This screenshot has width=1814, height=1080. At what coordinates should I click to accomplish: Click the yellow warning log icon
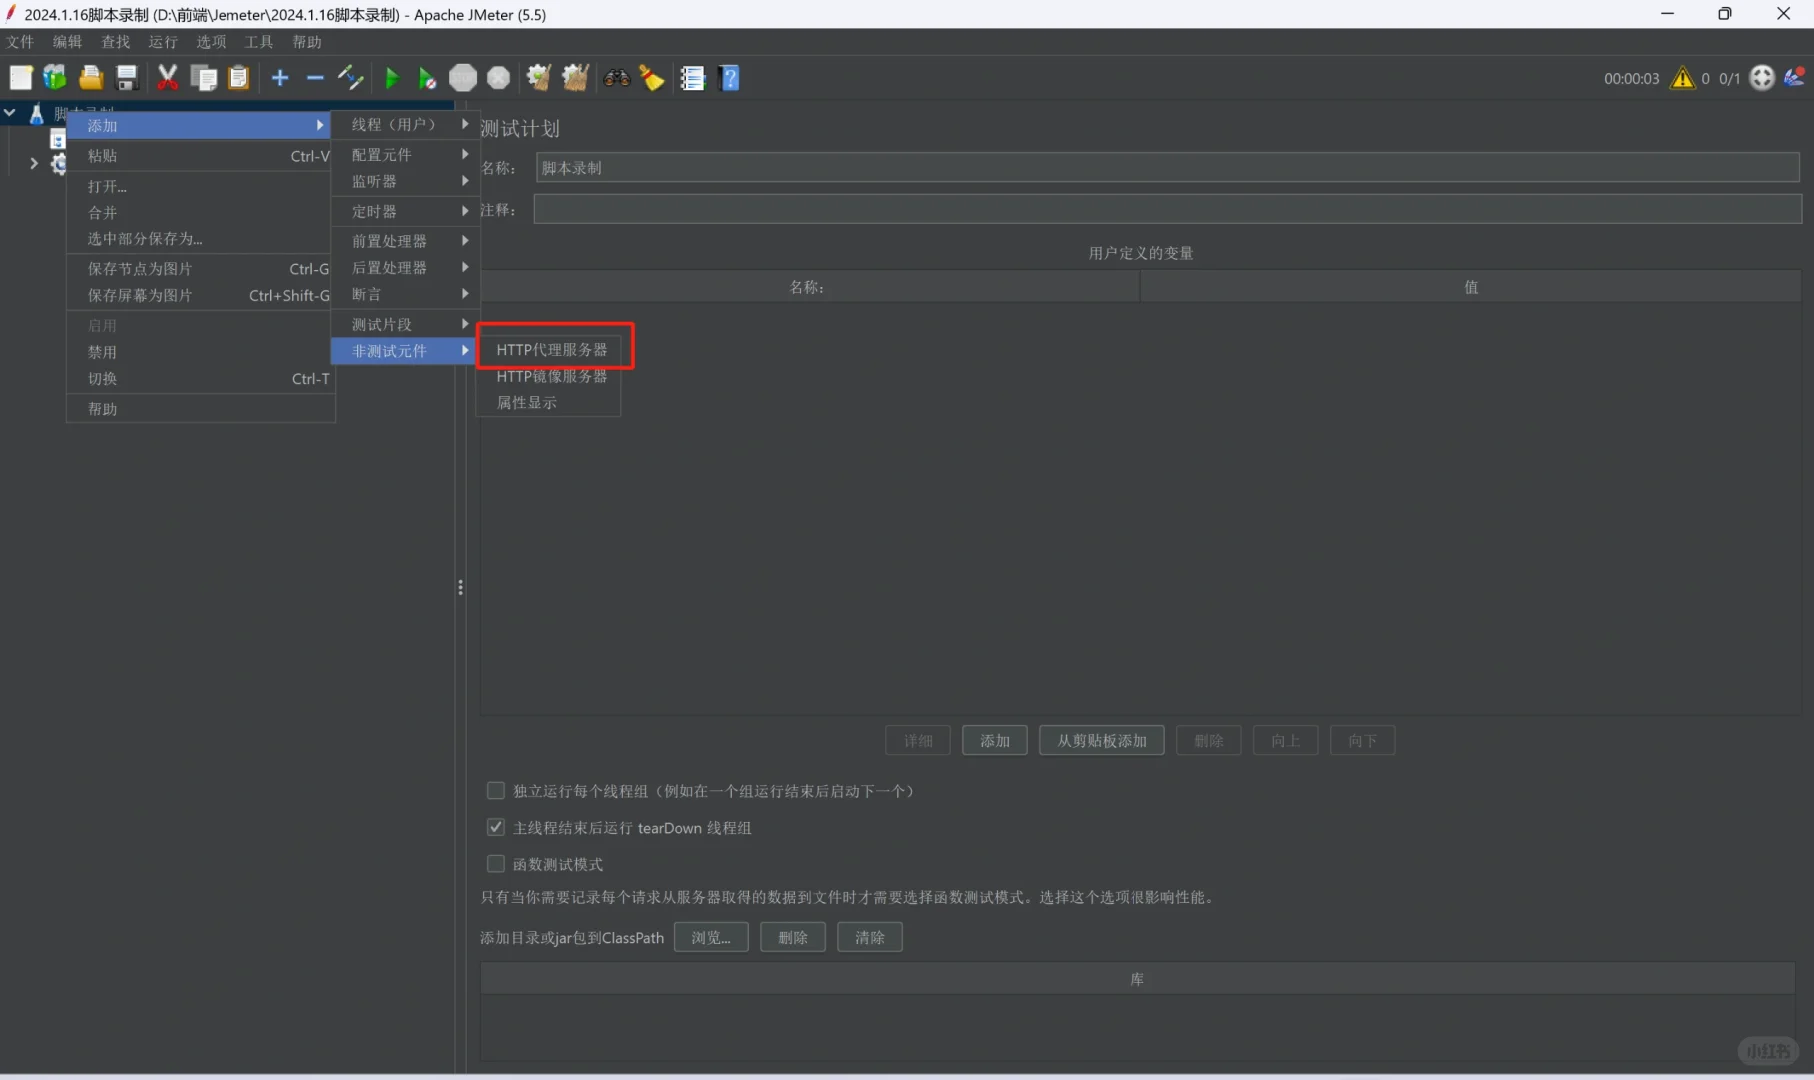point(1683,78)
